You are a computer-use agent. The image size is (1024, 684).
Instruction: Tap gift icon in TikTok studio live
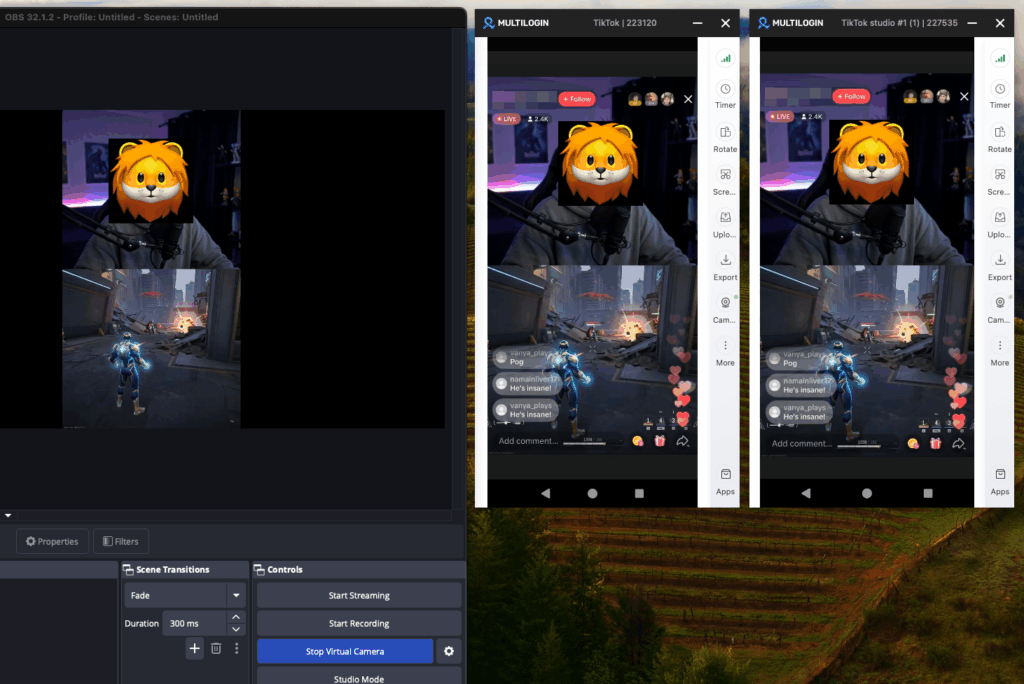(x=935, y=444)
